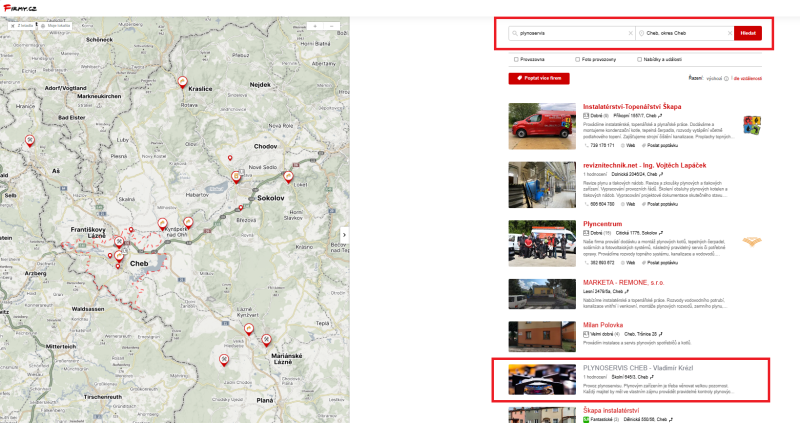The width and height of the screenshot is (800, 423).
Task: Select the tools pin near Františkovy Lázně
Action: 119,242
